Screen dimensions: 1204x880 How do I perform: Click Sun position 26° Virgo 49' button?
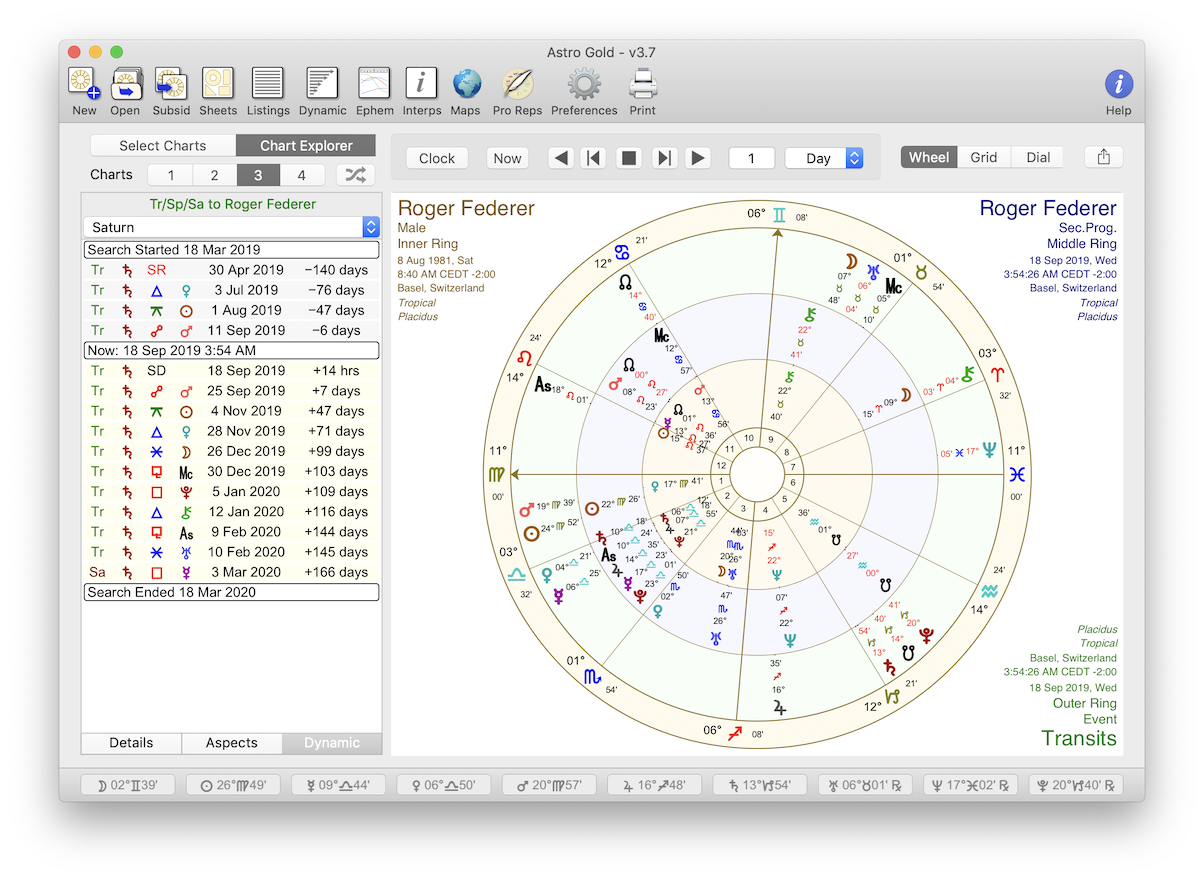pyautogui.click(x=234, y=786)
